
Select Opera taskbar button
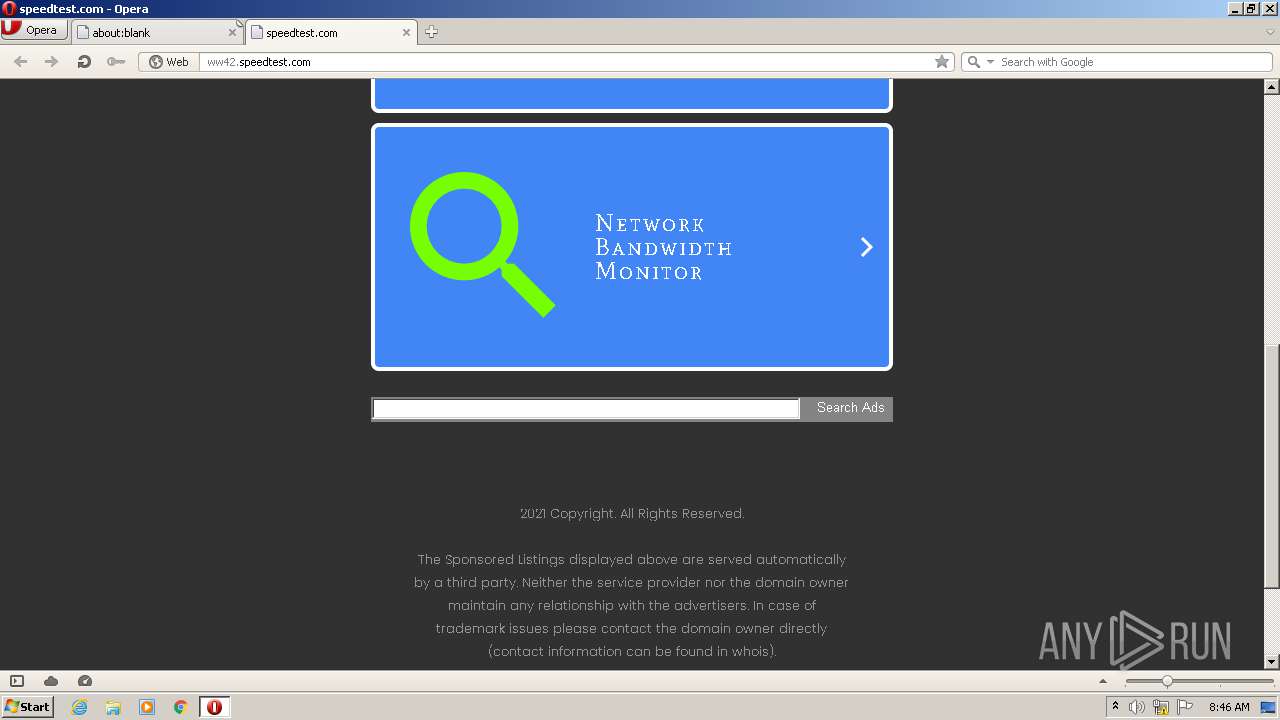[214, 707]
